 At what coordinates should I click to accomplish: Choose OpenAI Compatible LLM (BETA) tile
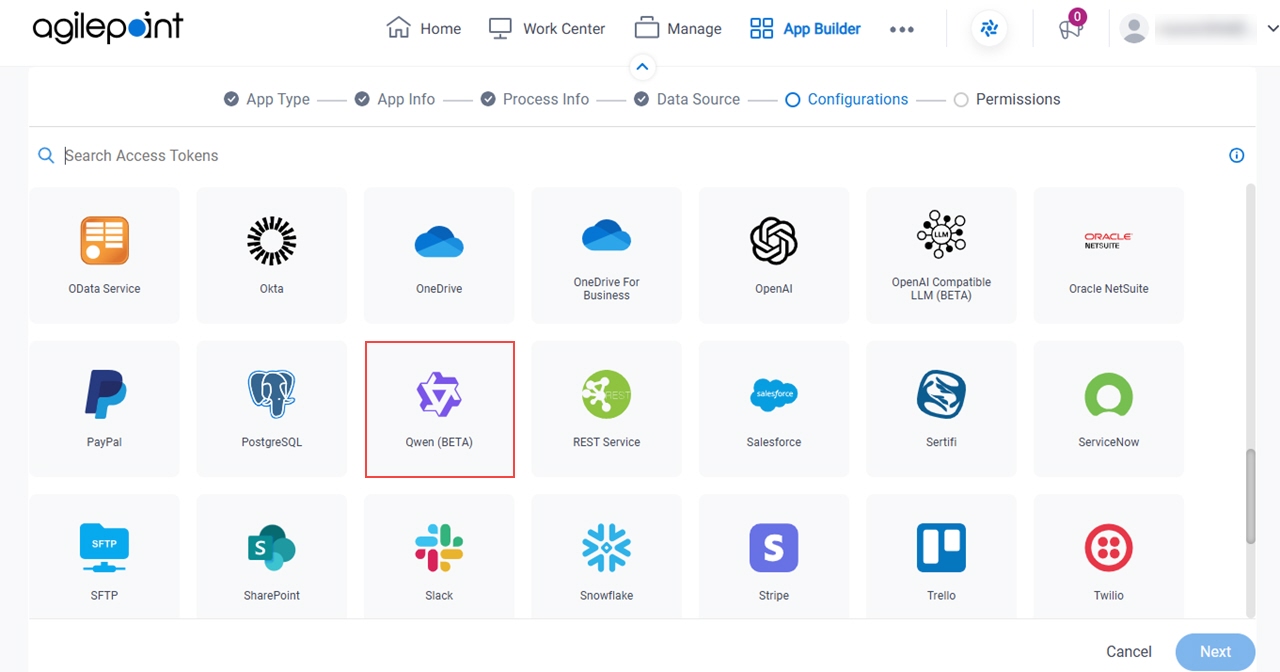coord(941,255)
